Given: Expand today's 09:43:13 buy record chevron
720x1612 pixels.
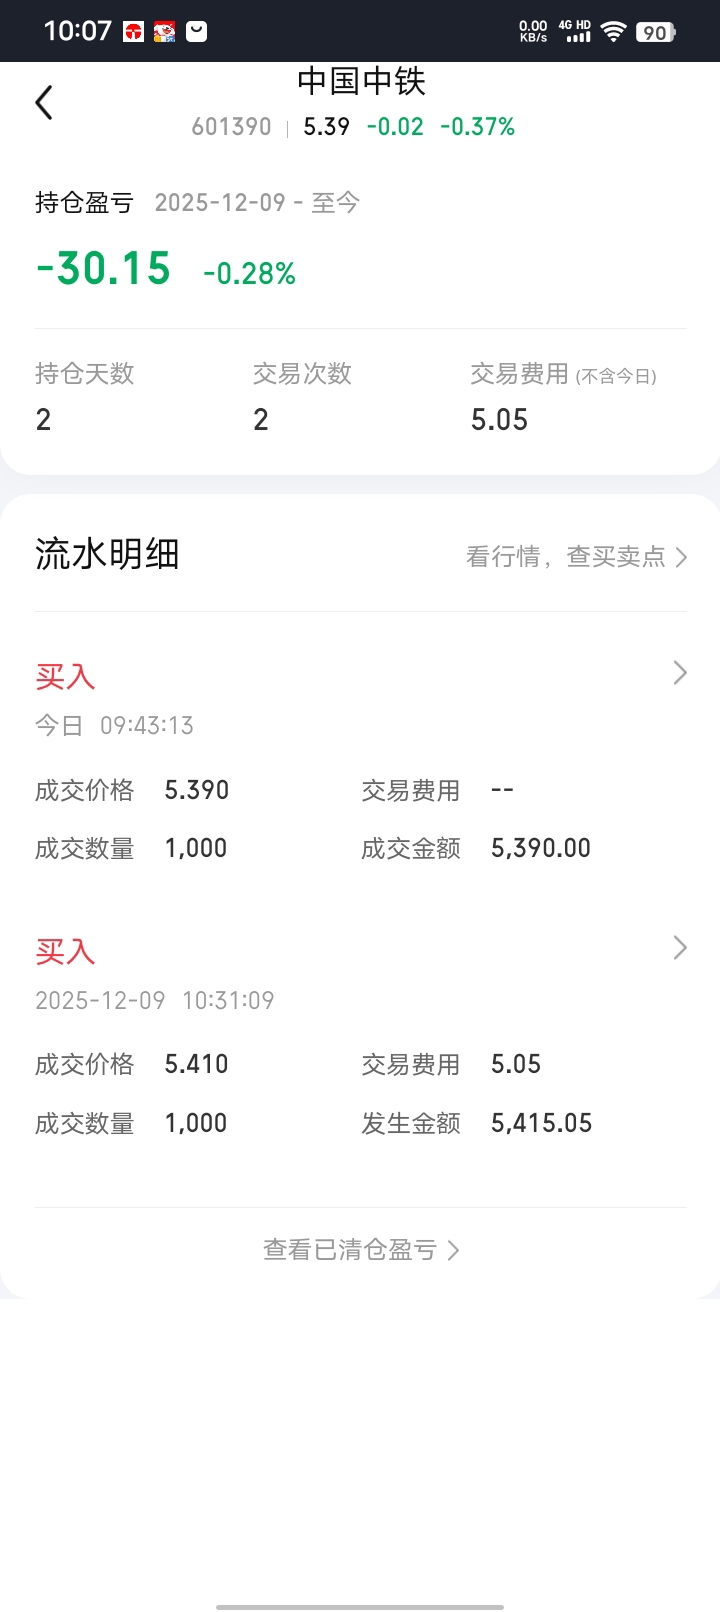Looking at the screenshot, I should (680, 673).
